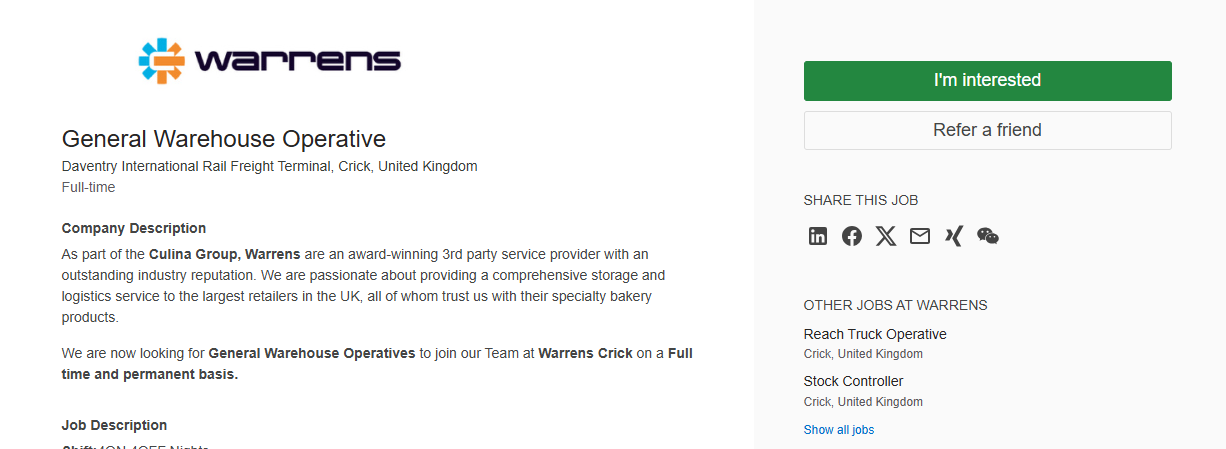Click the Warrens company logo
This screenshot has height=449, width=1226.
270,61
